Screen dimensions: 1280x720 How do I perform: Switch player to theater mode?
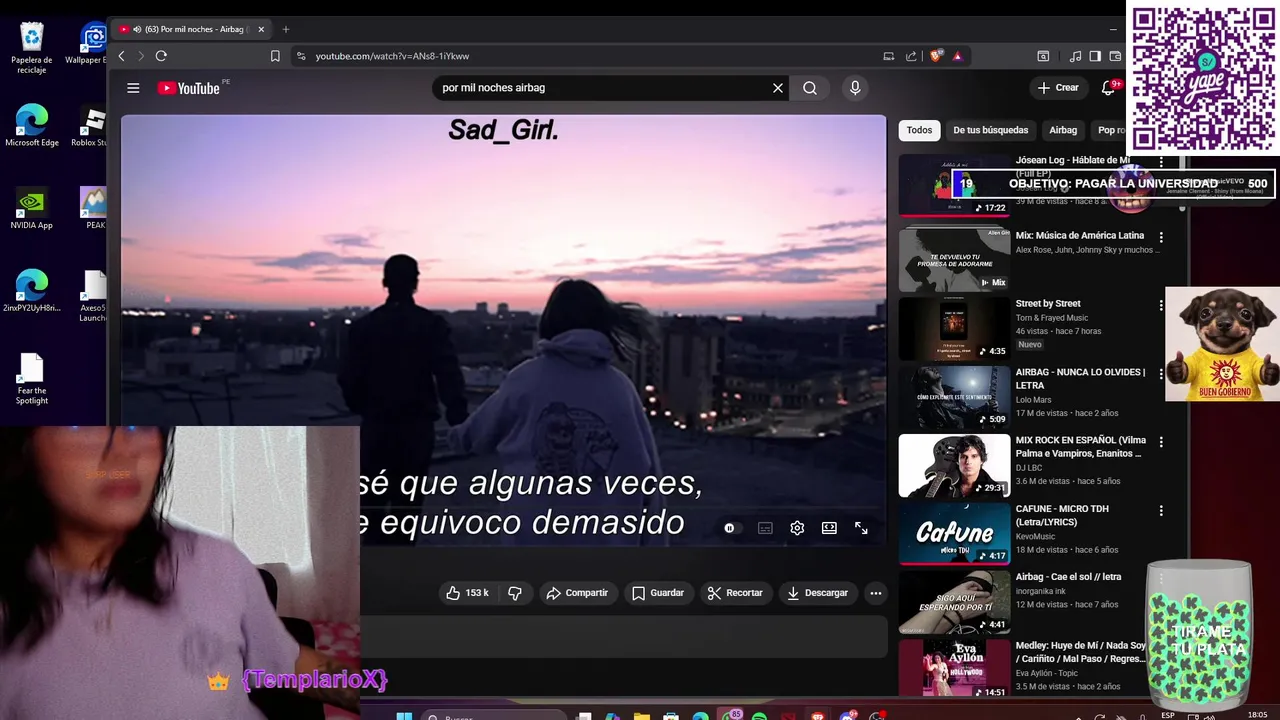coord(829,528)
